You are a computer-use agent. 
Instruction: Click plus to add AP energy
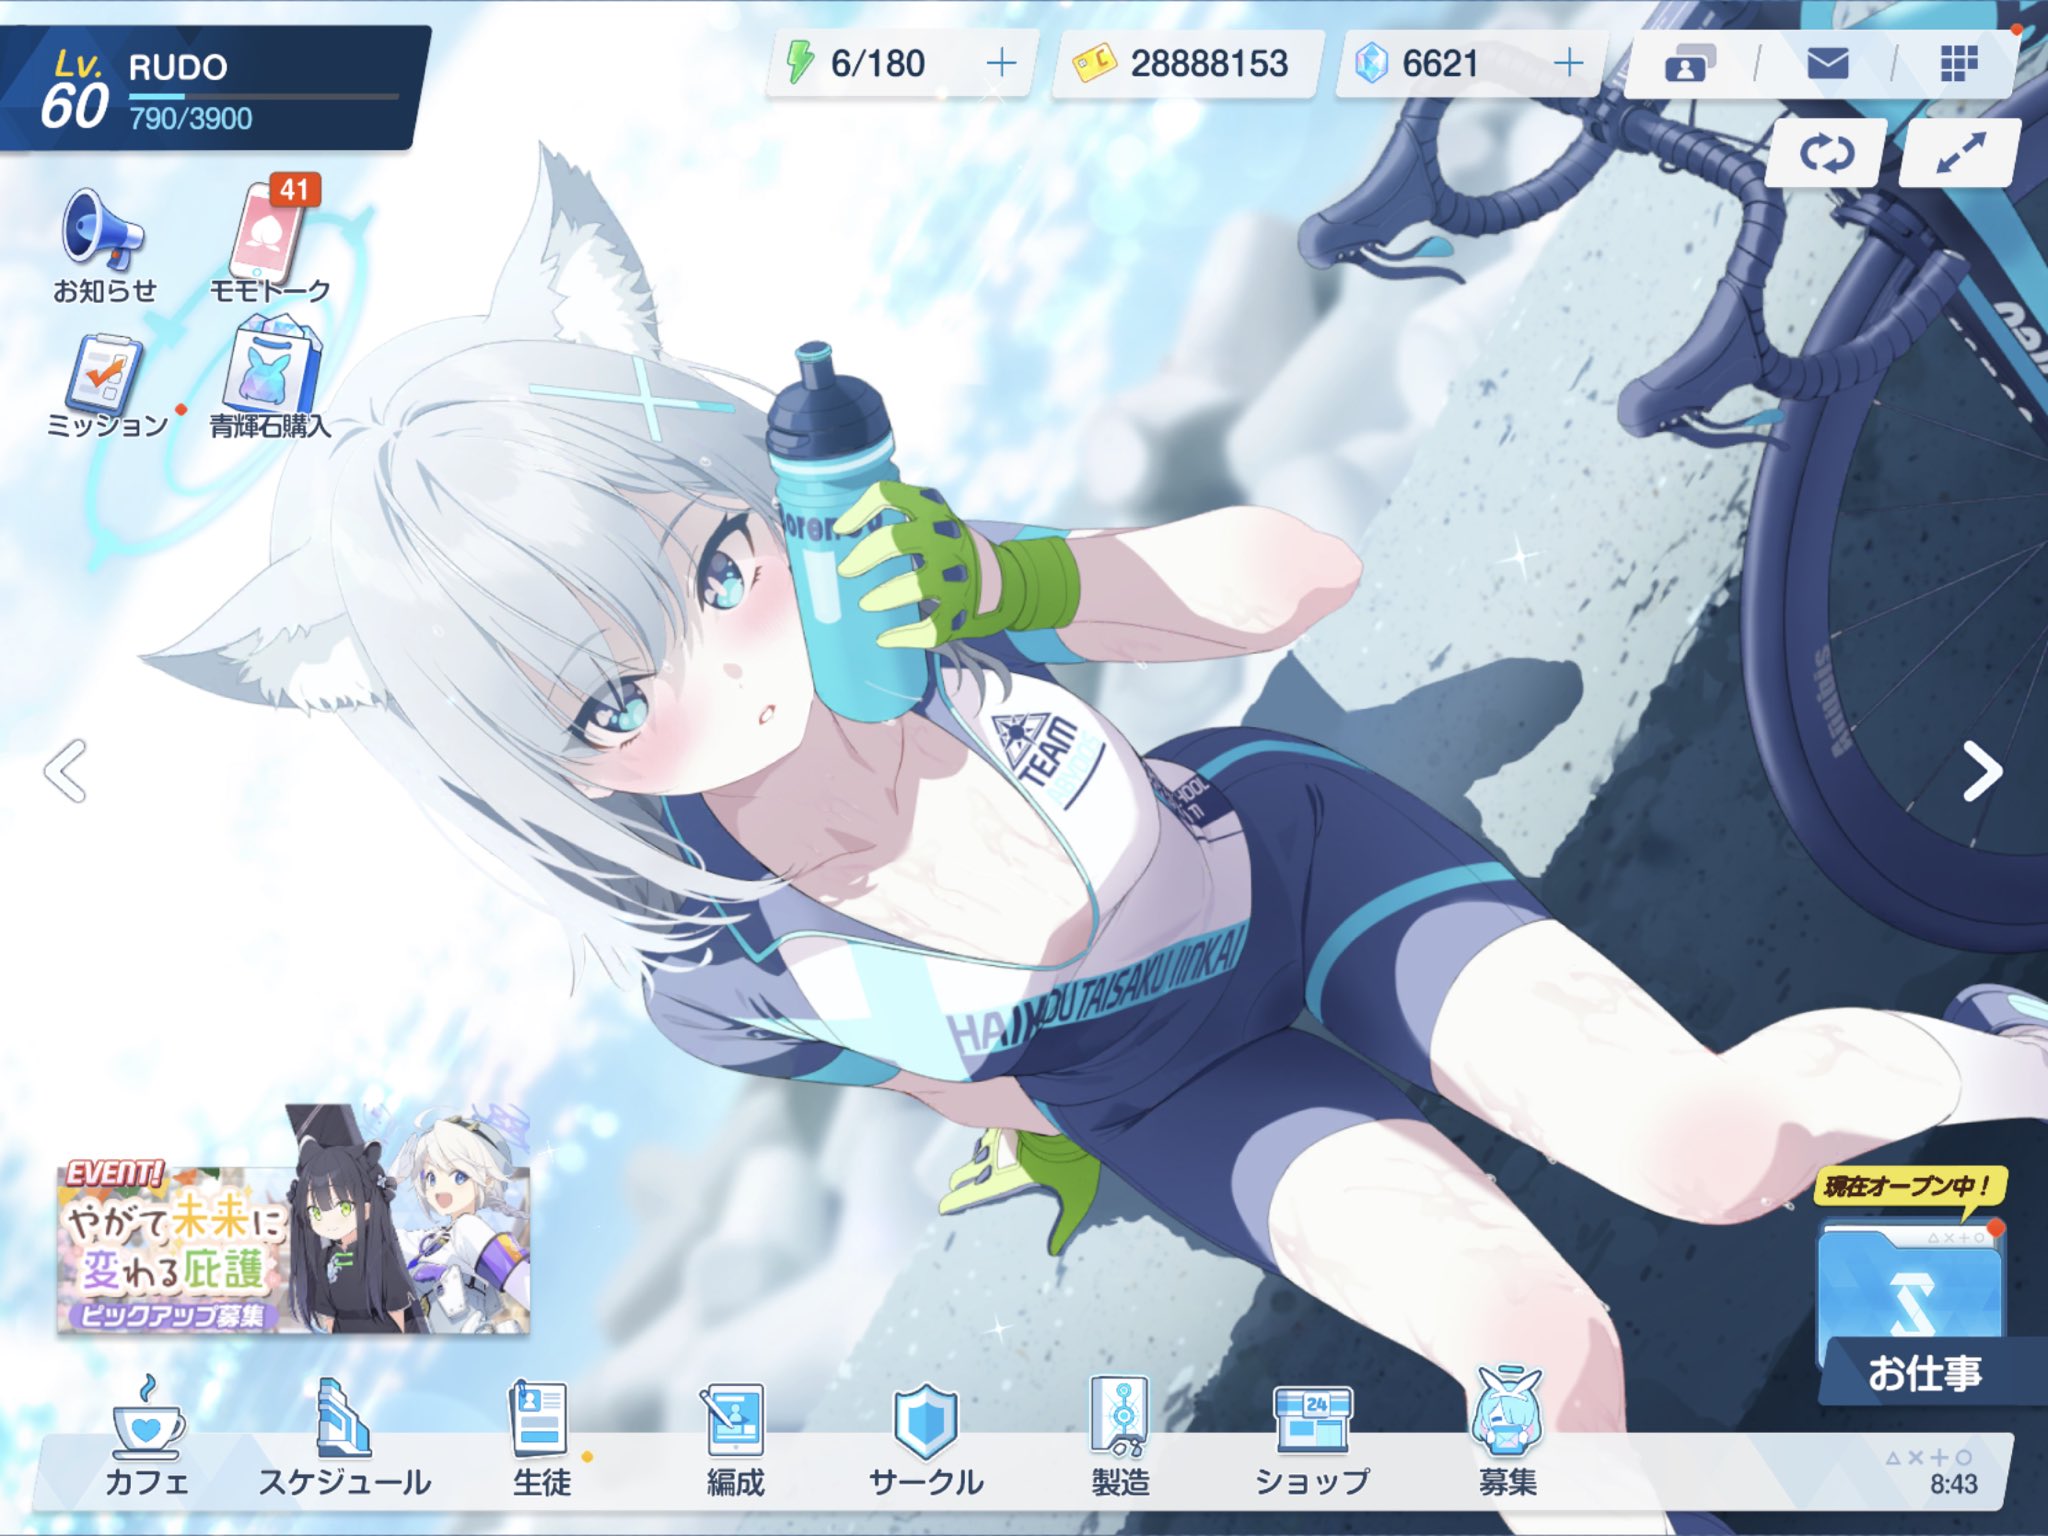[1001, 64]
